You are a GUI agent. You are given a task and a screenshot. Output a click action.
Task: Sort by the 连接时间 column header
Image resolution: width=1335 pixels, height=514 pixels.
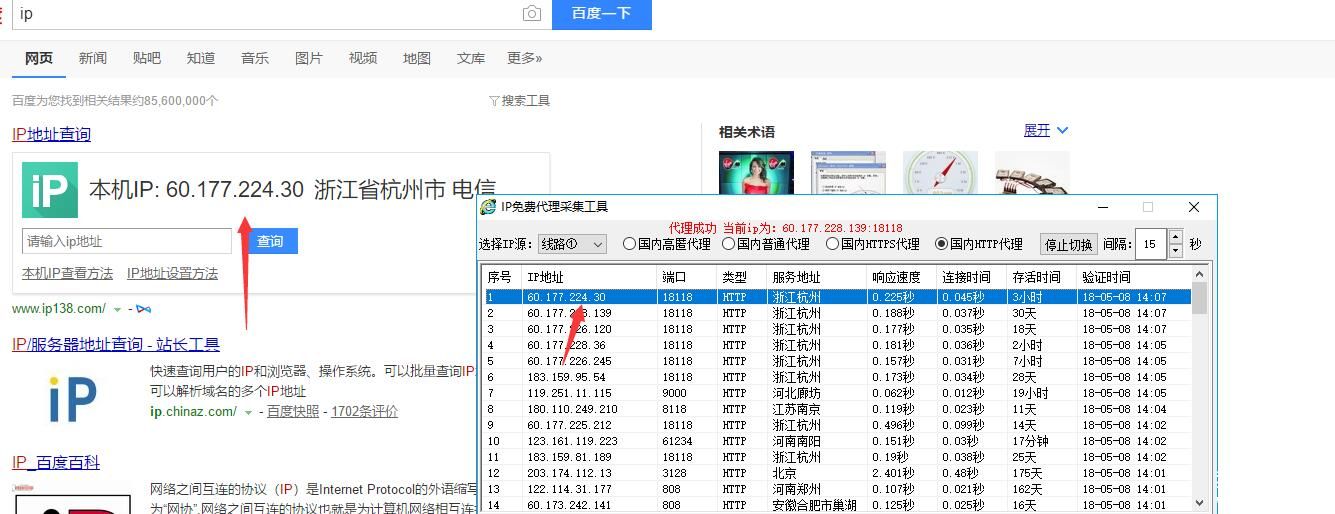(x=971, y=277)
